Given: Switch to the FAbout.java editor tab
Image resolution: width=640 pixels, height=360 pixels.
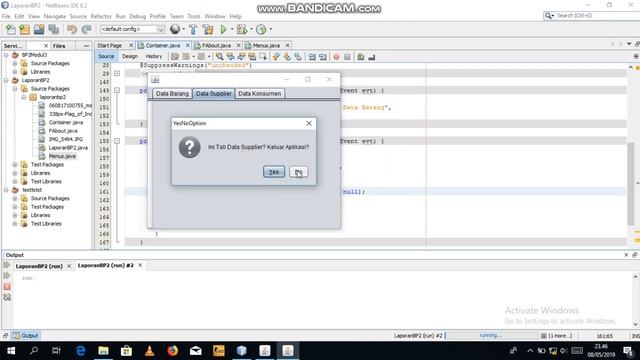Looking at the screenshot, I should click(x=216, y=45).
